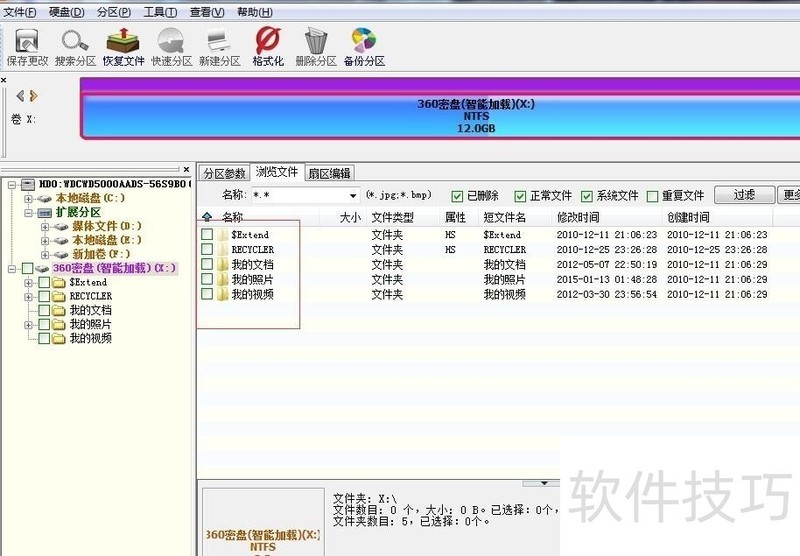Close the tree panel with the X button

(186, 169)
